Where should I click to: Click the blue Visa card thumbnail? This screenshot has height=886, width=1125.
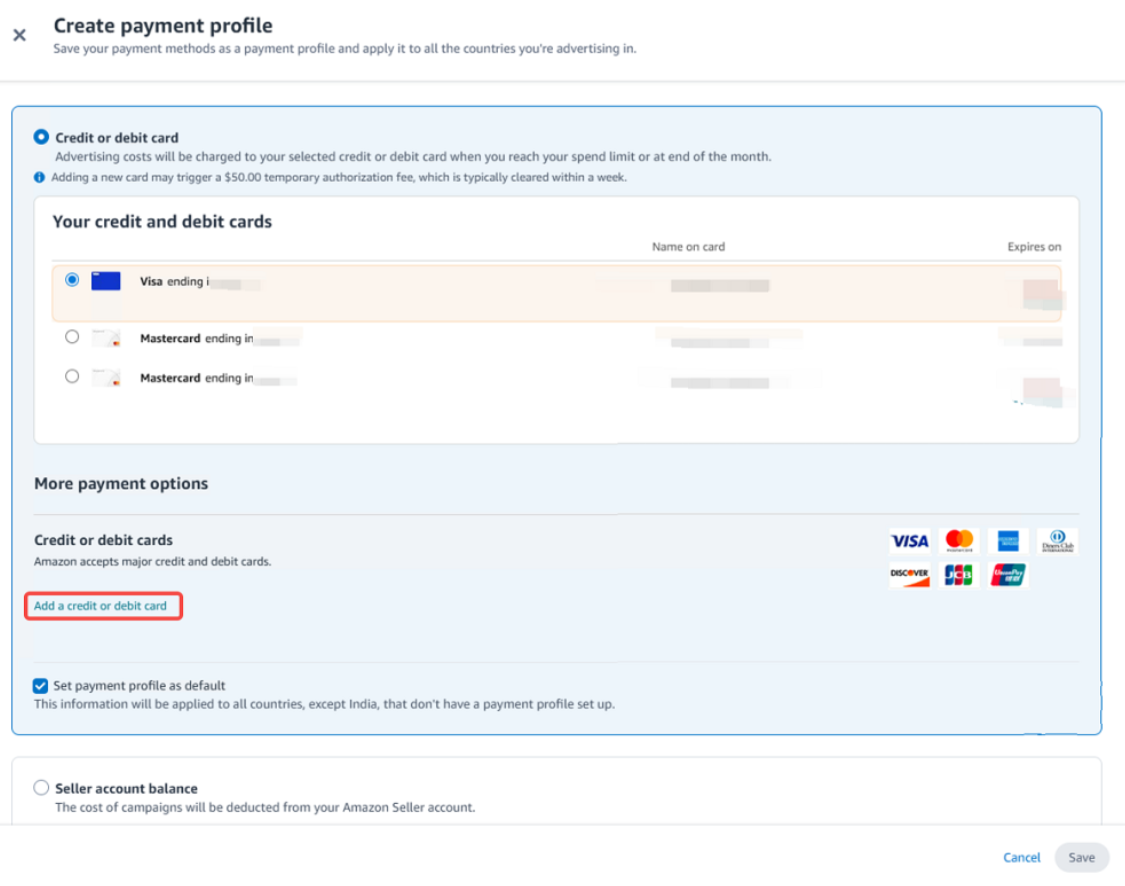pos(106,281)
